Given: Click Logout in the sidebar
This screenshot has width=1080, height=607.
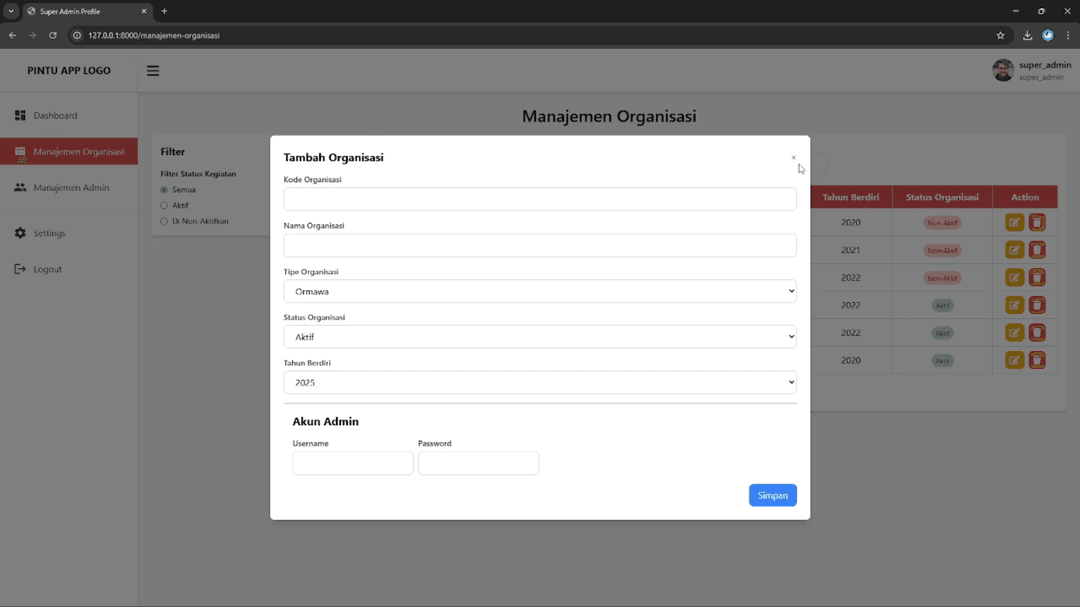Looking at the screenshot, I should [x=47, y=269].
